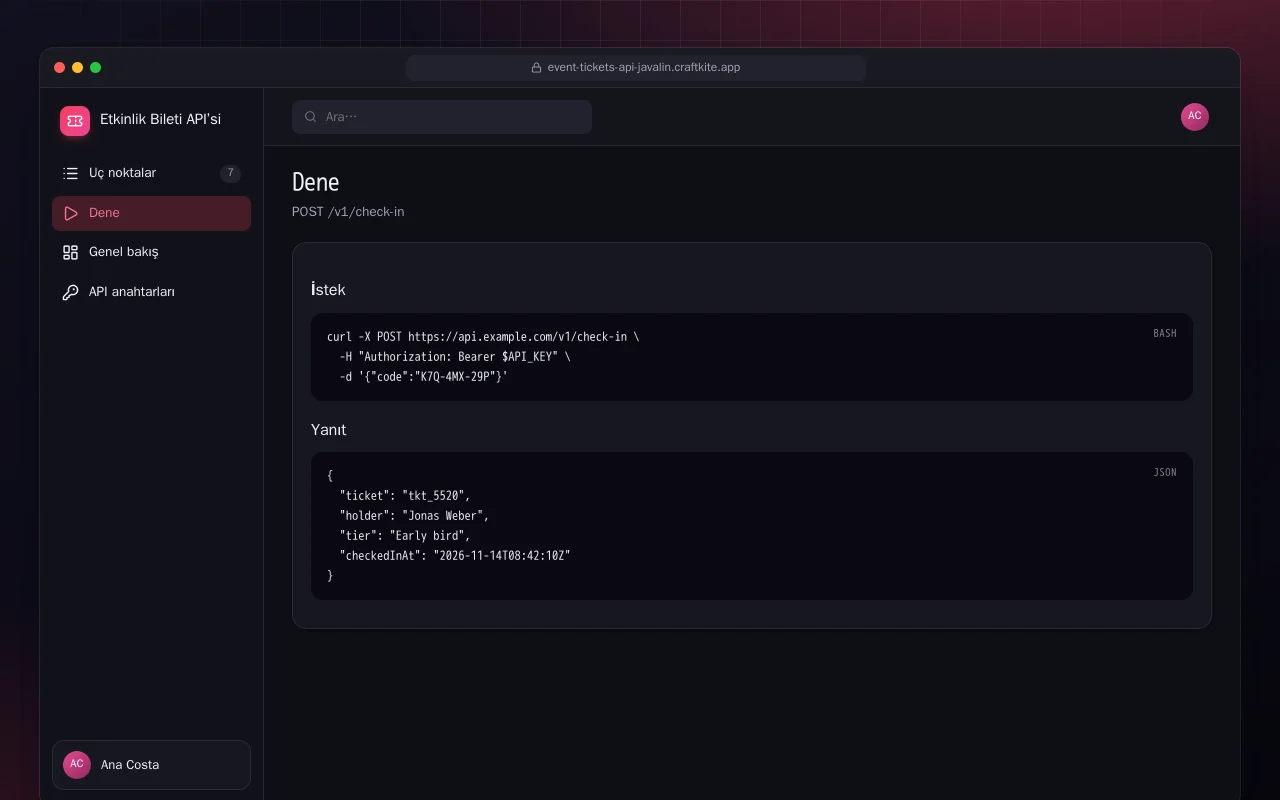Click the Dene play icon
Image resolution: width=1280 pixels, height=800 pixels.
point(70,213)
